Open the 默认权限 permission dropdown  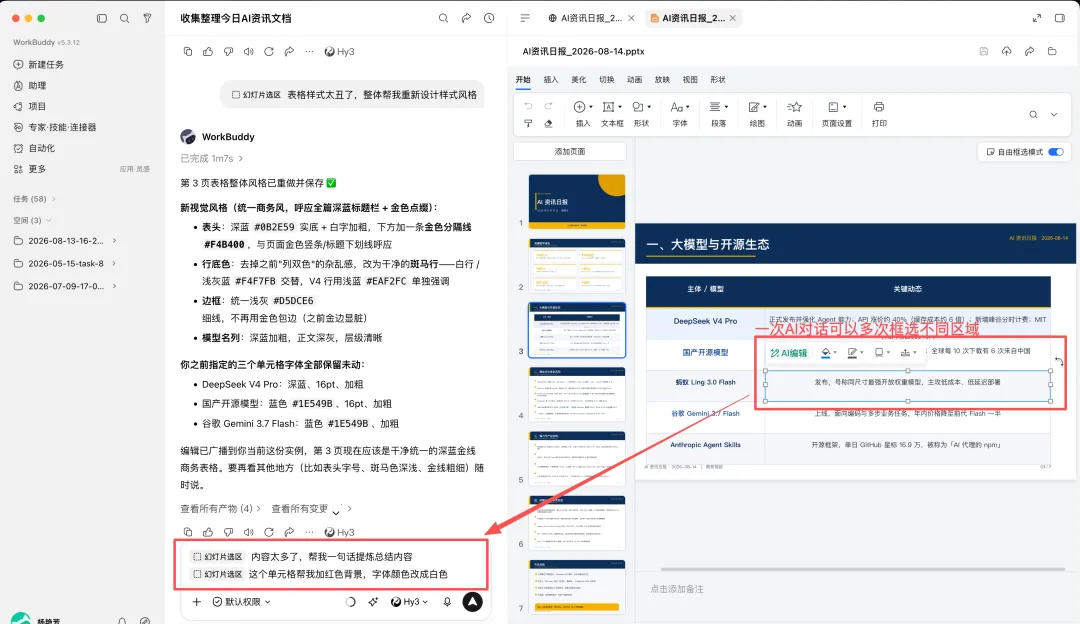point(241,602)
